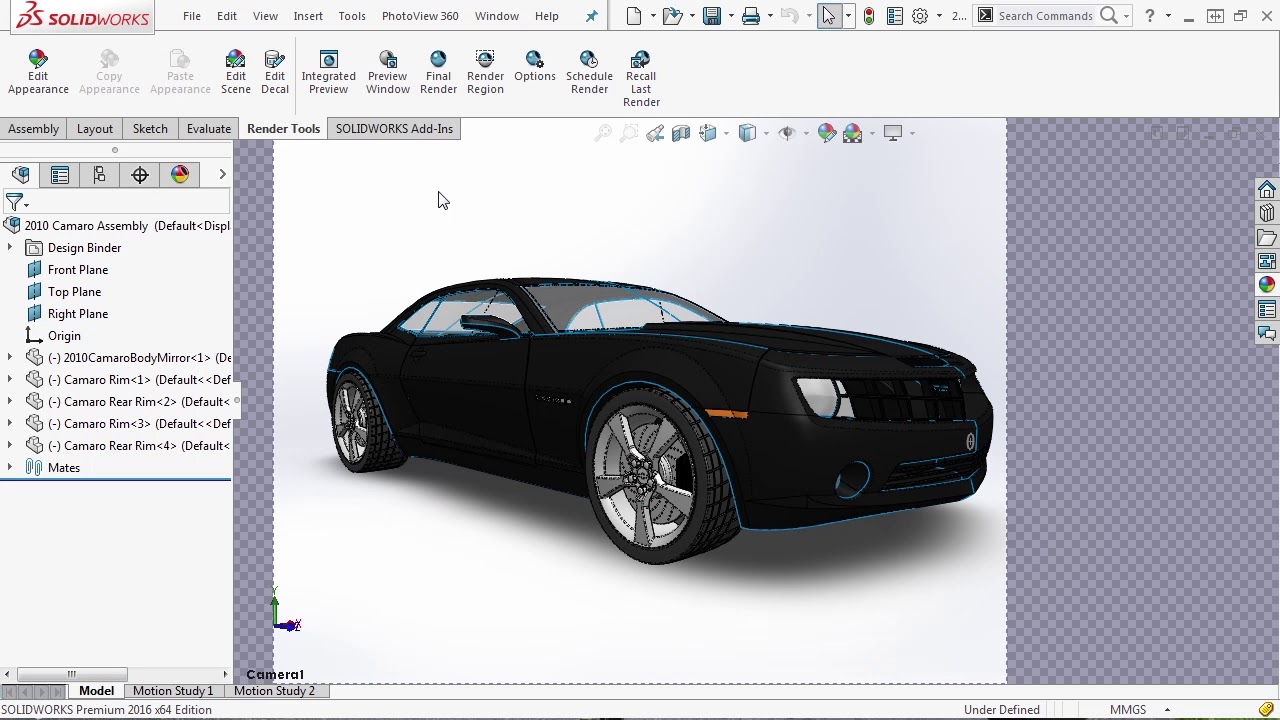Image resolution: width=1280 pixels, height=720 pixels.
Task: Click the Zoom to Fit icon
Action: pos(603,133)
